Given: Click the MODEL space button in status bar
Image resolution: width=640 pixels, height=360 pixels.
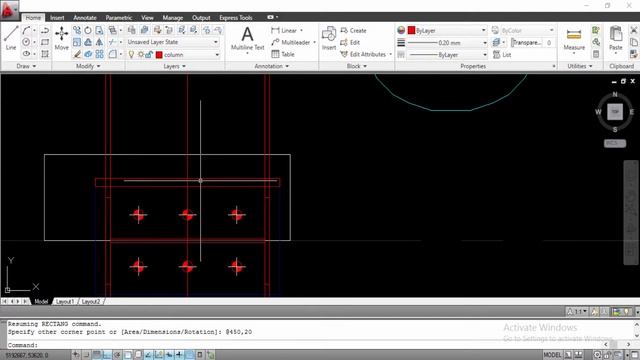Looking at the screenshot, I should (x=552, y=355).
